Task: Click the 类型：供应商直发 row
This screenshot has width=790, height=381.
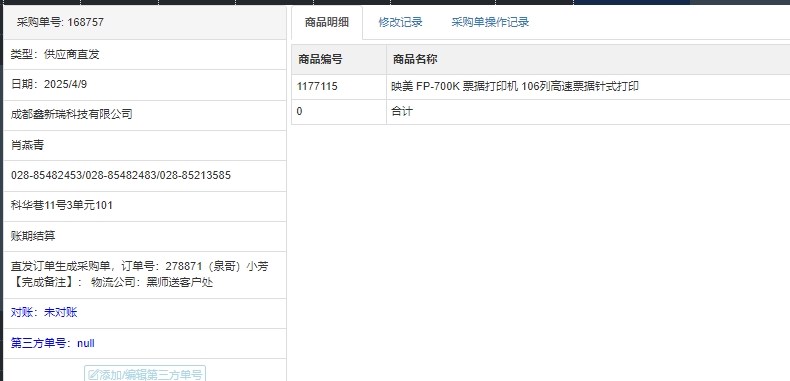Action: pyautogui.click(x=145, y=54)
